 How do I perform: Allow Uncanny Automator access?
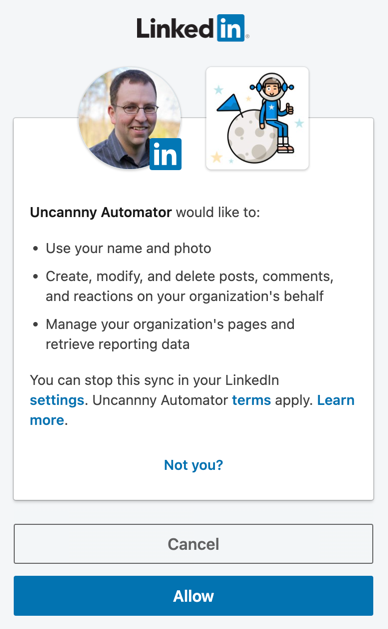(193, 596)
